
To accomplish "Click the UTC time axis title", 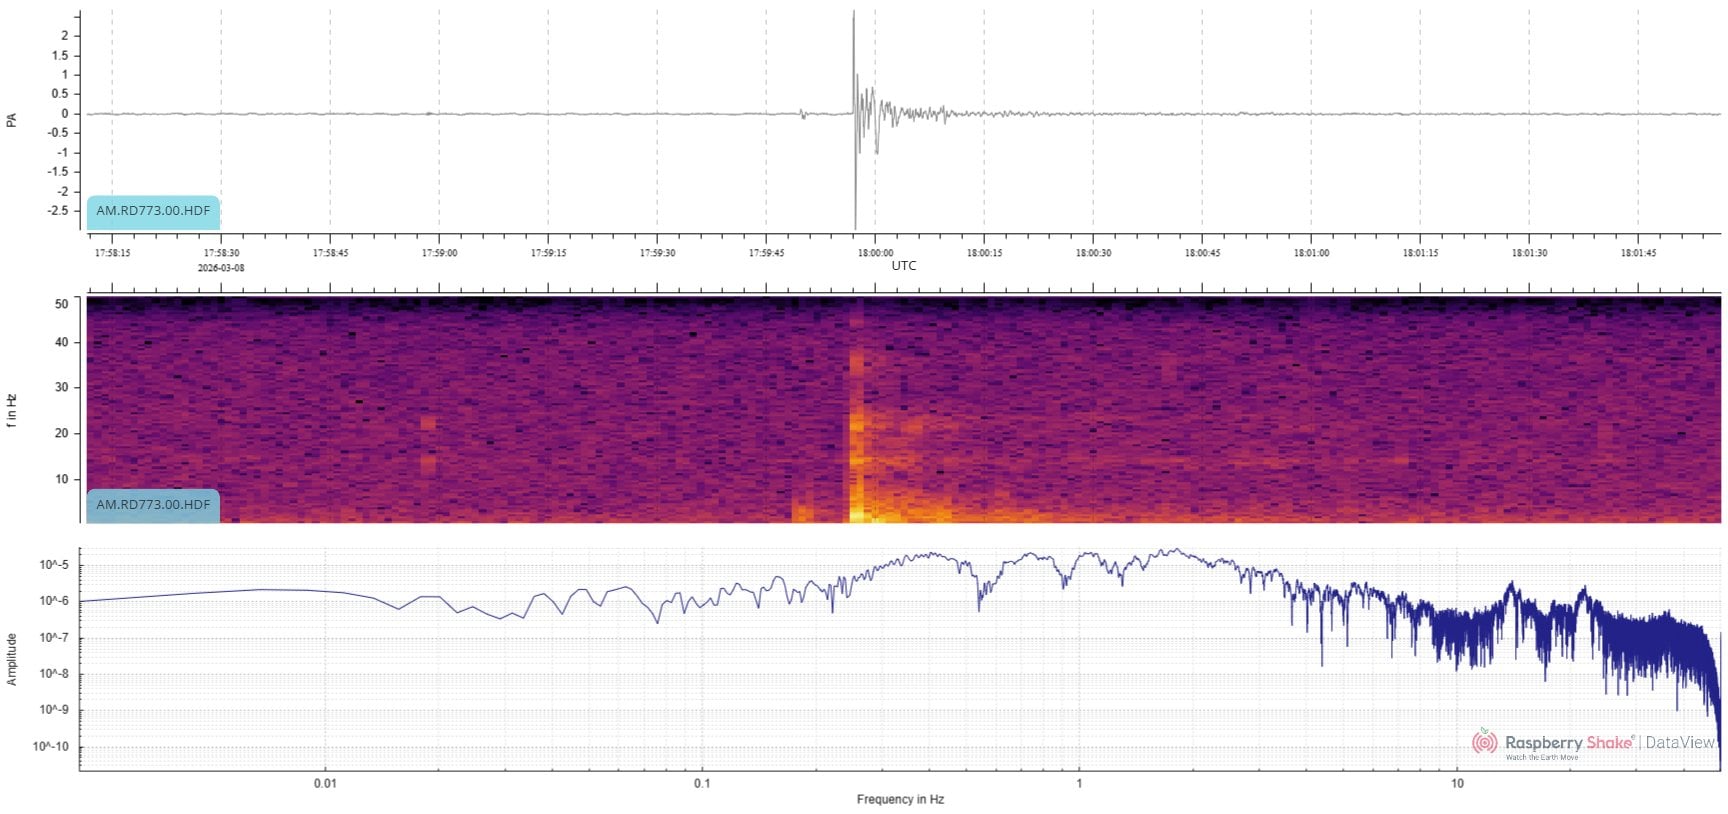I will [x=904, y=266].
